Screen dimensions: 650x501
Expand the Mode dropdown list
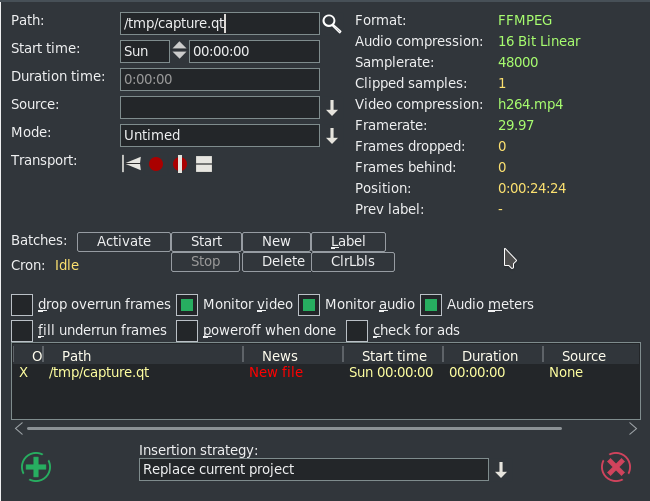tap(332, 135)
